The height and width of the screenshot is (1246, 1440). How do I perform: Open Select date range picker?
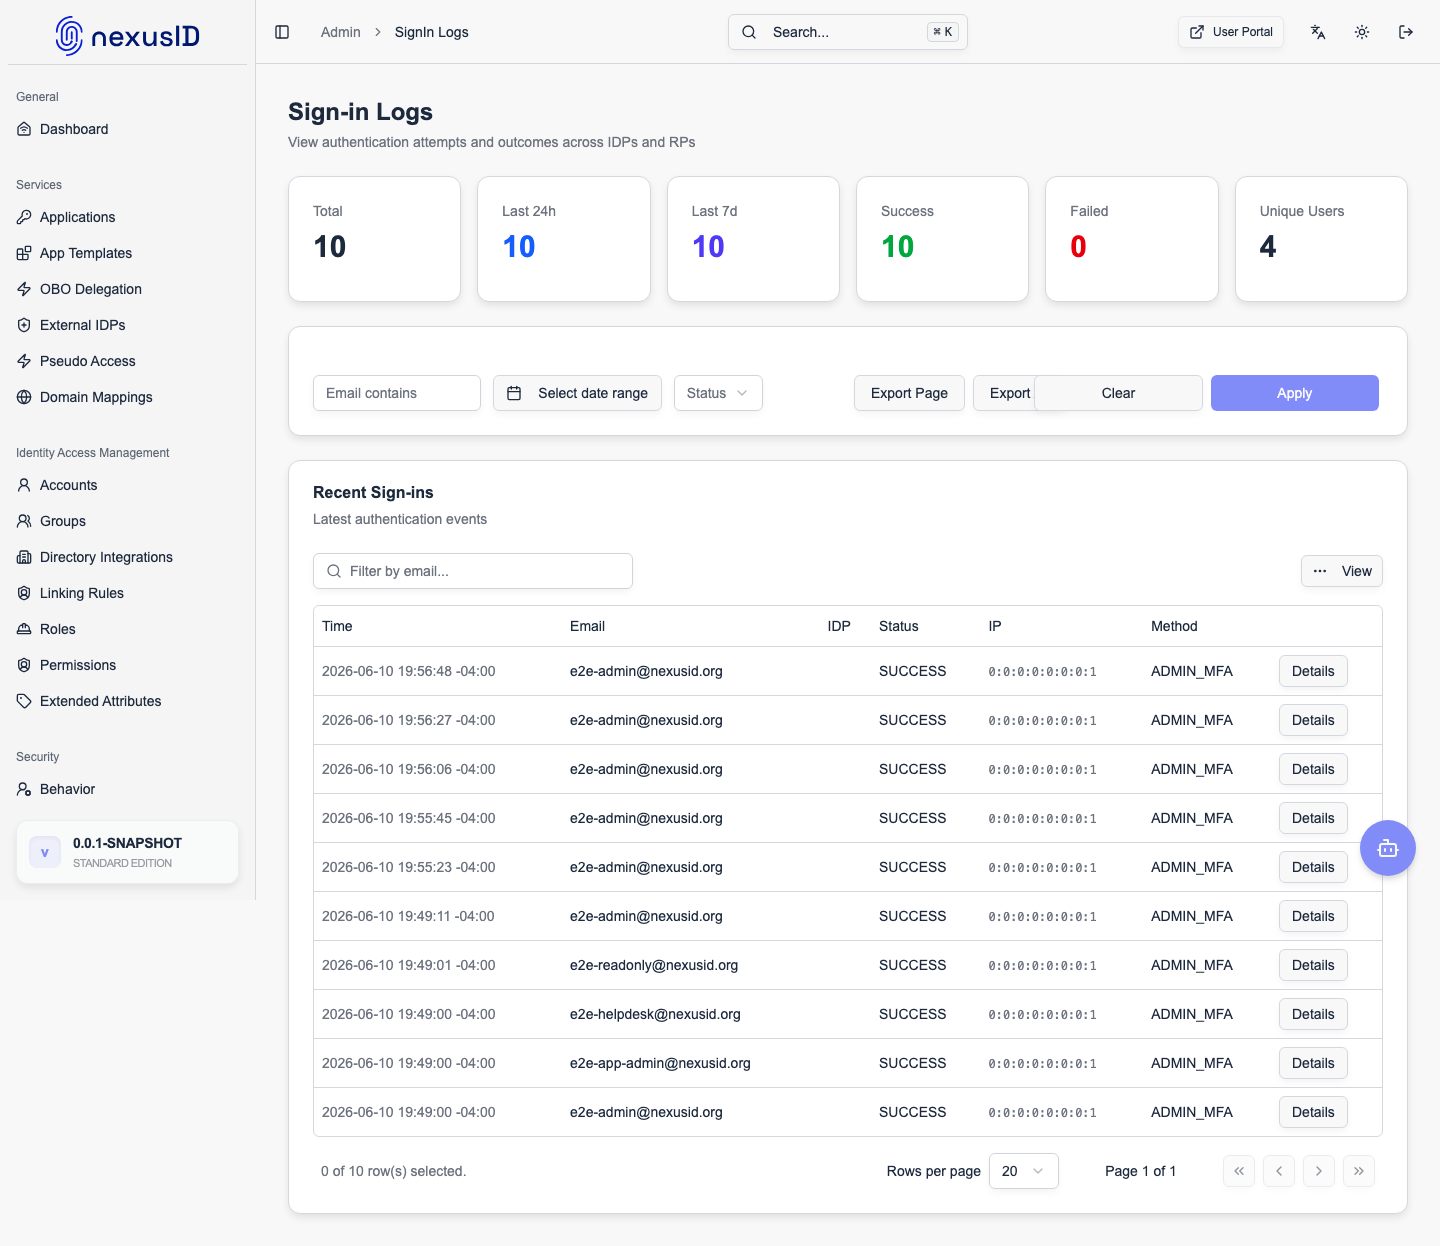577,393
